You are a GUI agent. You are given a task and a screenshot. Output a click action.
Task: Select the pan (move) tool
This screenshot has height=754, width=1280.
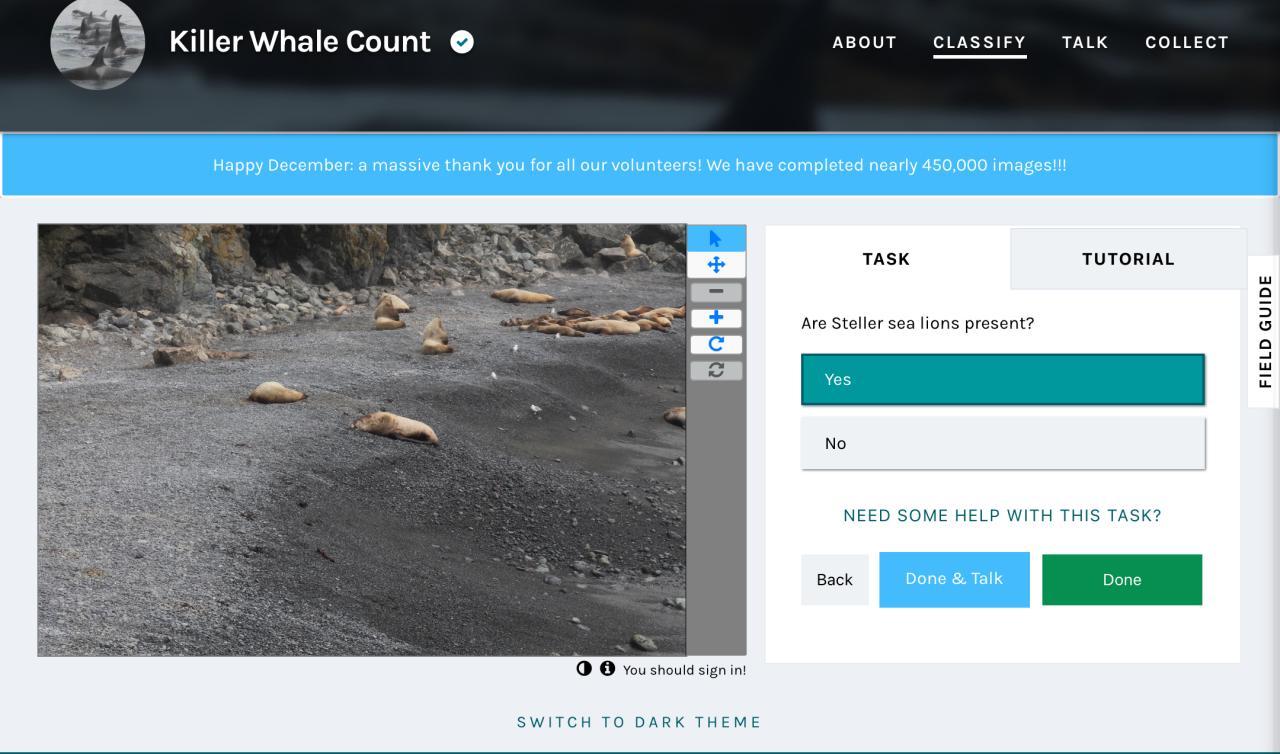(716, 265)
